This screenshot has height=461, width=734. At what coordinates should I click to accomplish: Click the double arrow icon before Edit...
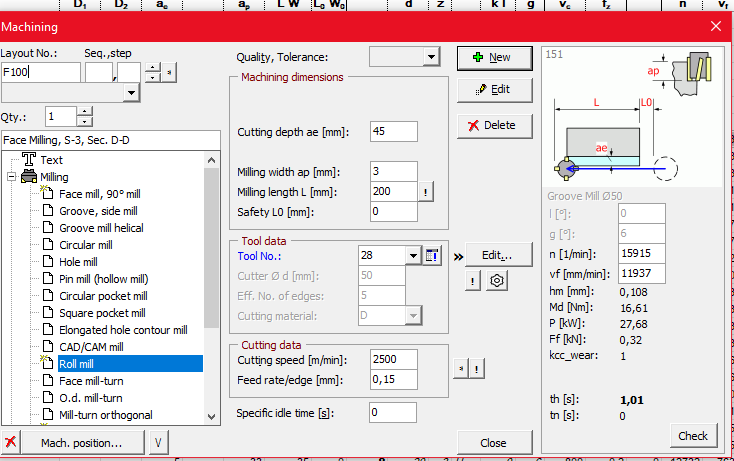(x=458, y=256)
